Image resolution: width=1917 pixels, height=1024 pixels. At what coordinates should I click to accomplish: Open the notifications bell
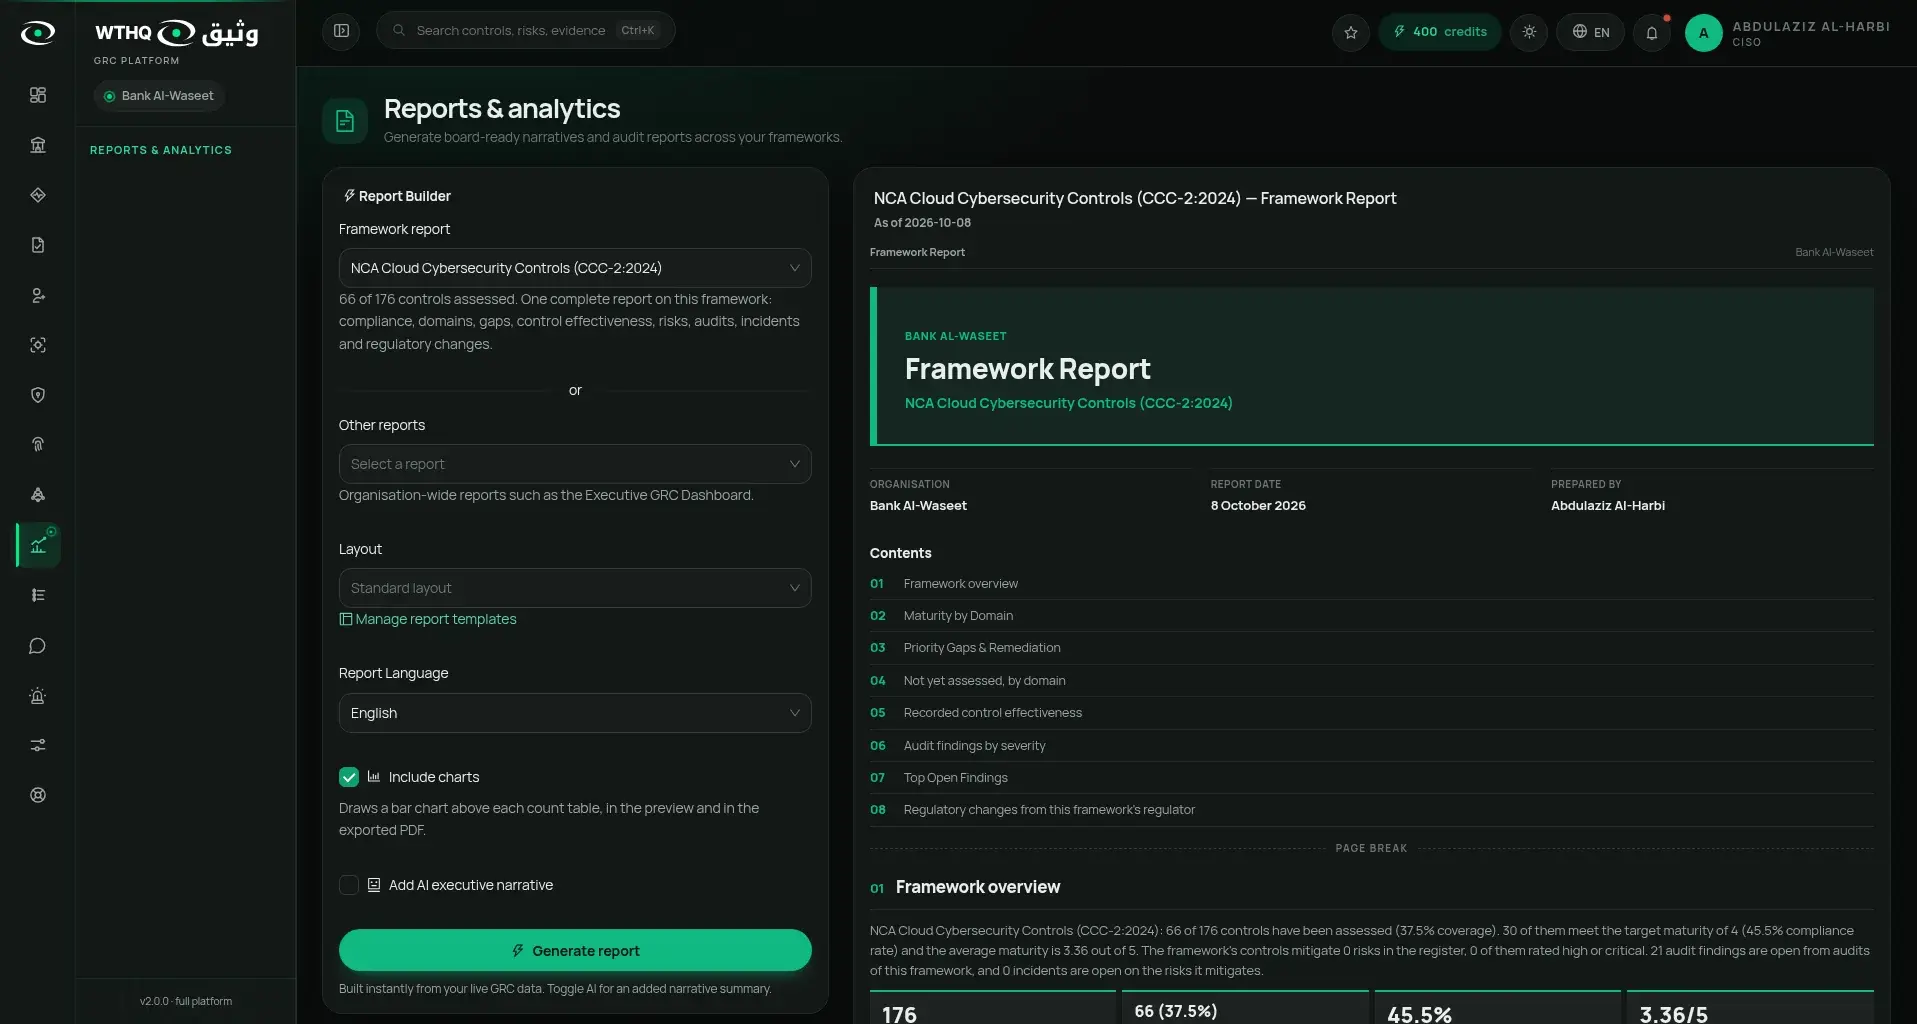1652,32
